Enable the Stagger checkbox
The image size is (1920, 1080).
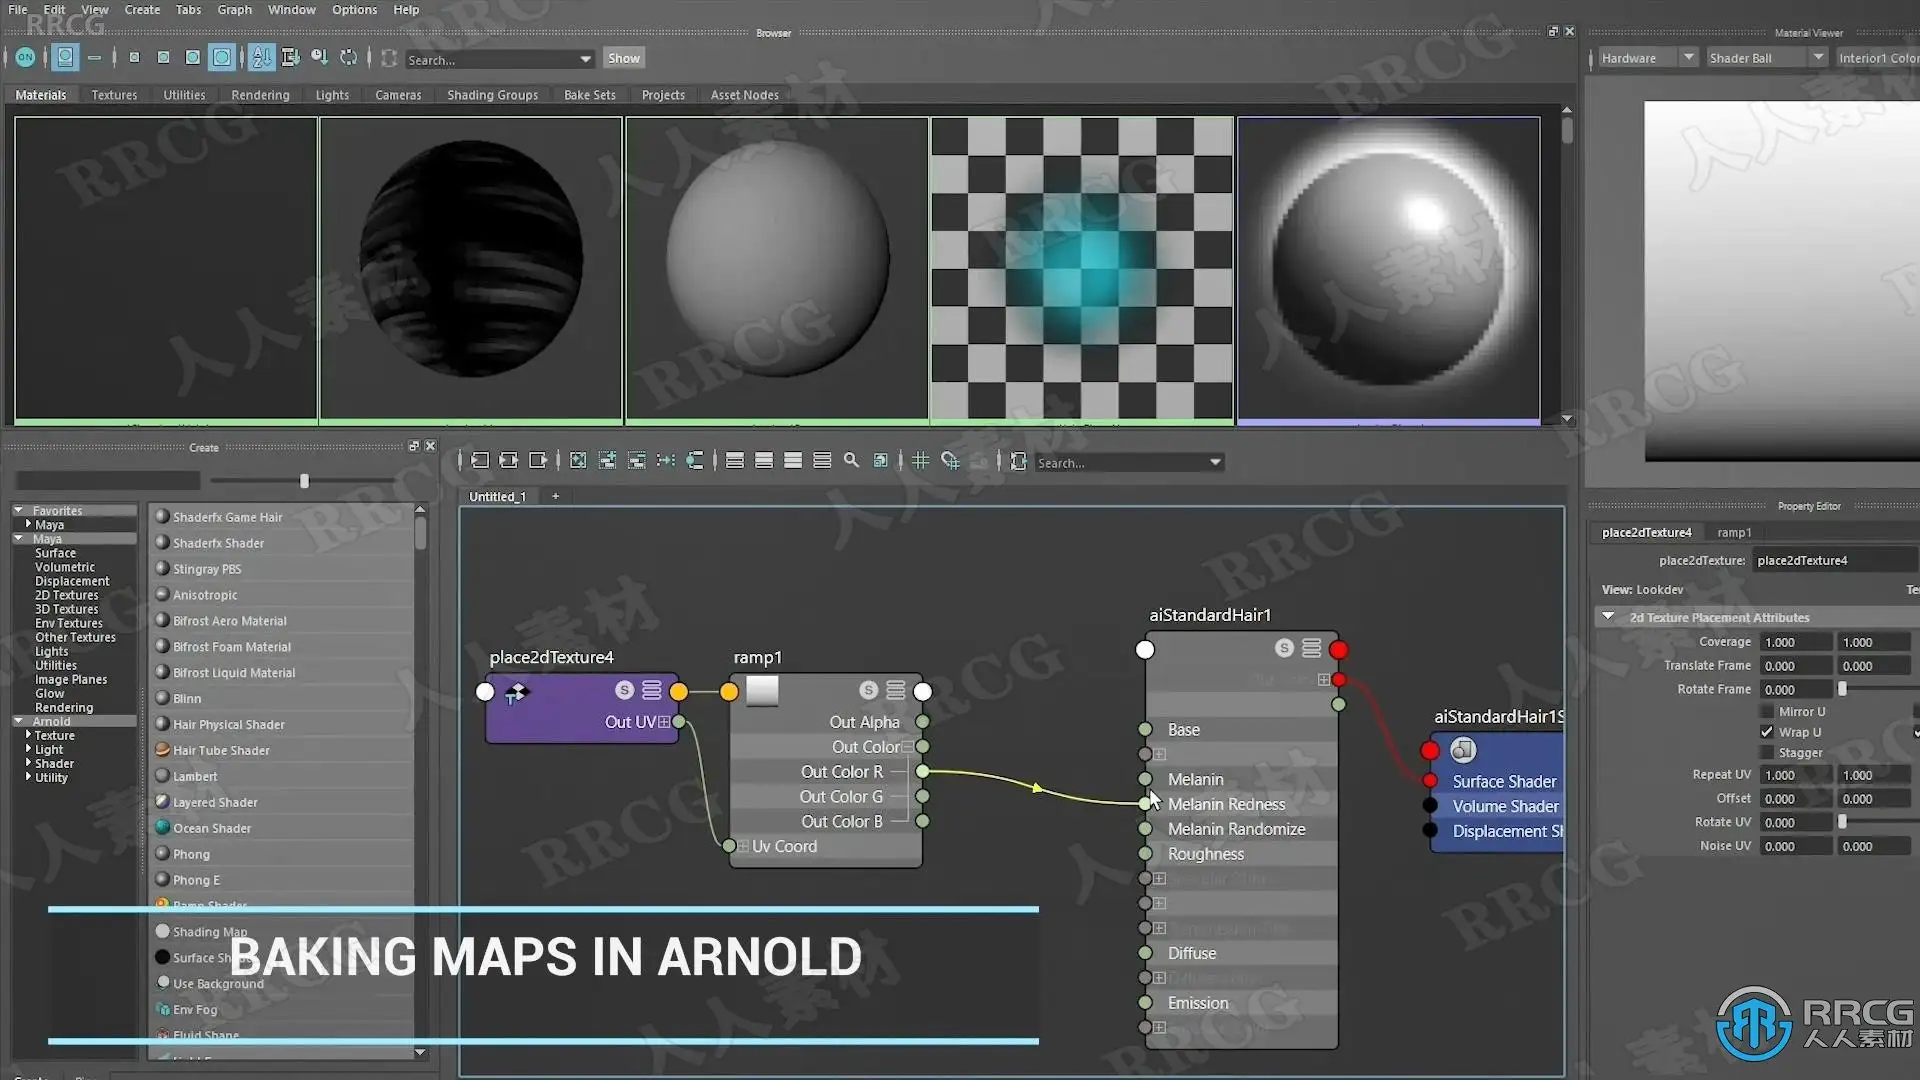coord(1767,753)
